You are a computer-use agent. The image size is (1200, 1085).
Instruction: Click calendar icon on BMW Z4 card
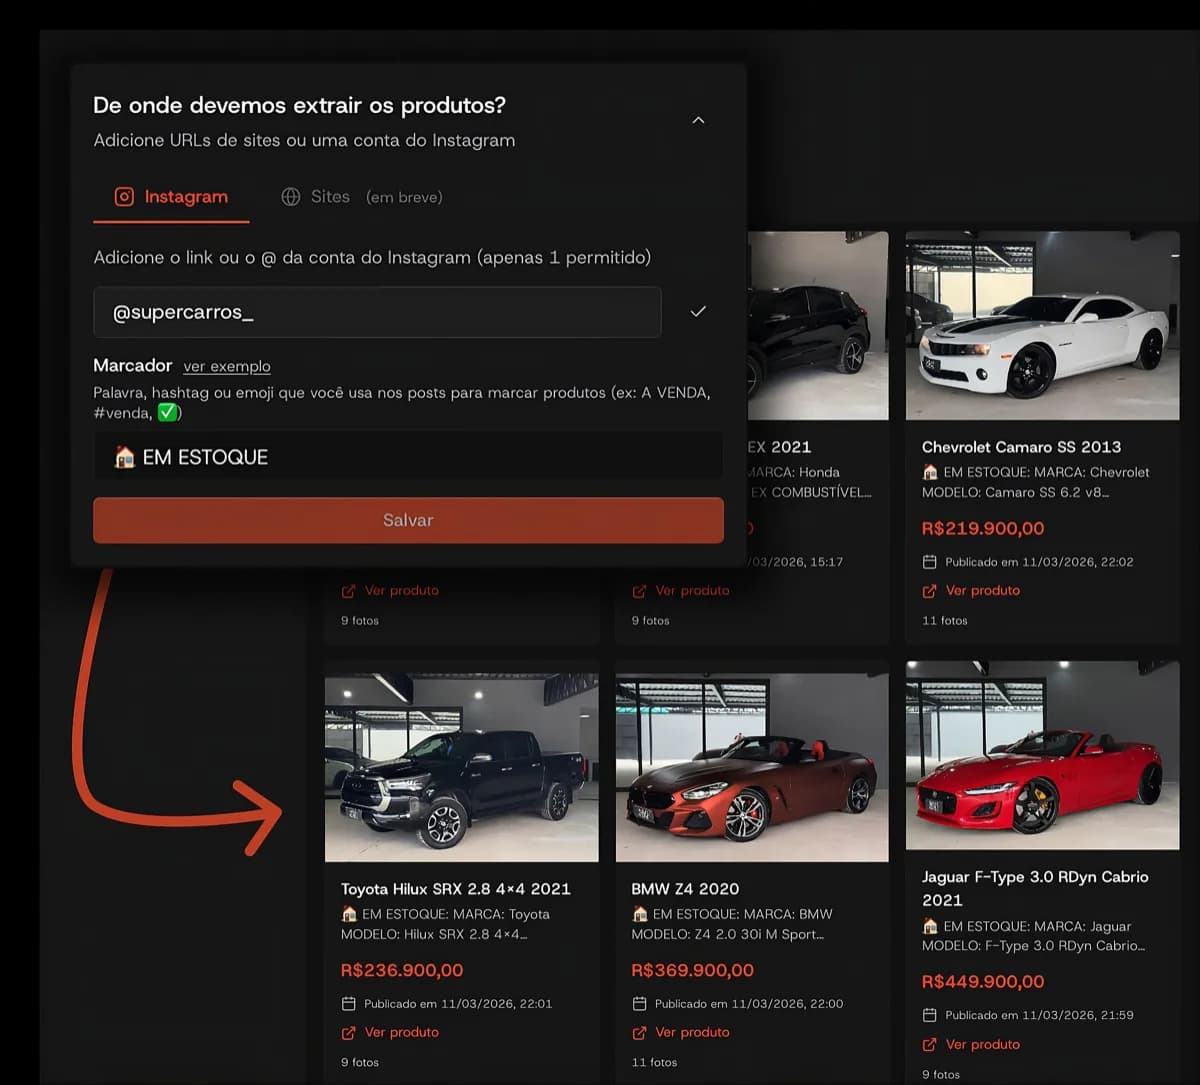point(639,1003)
